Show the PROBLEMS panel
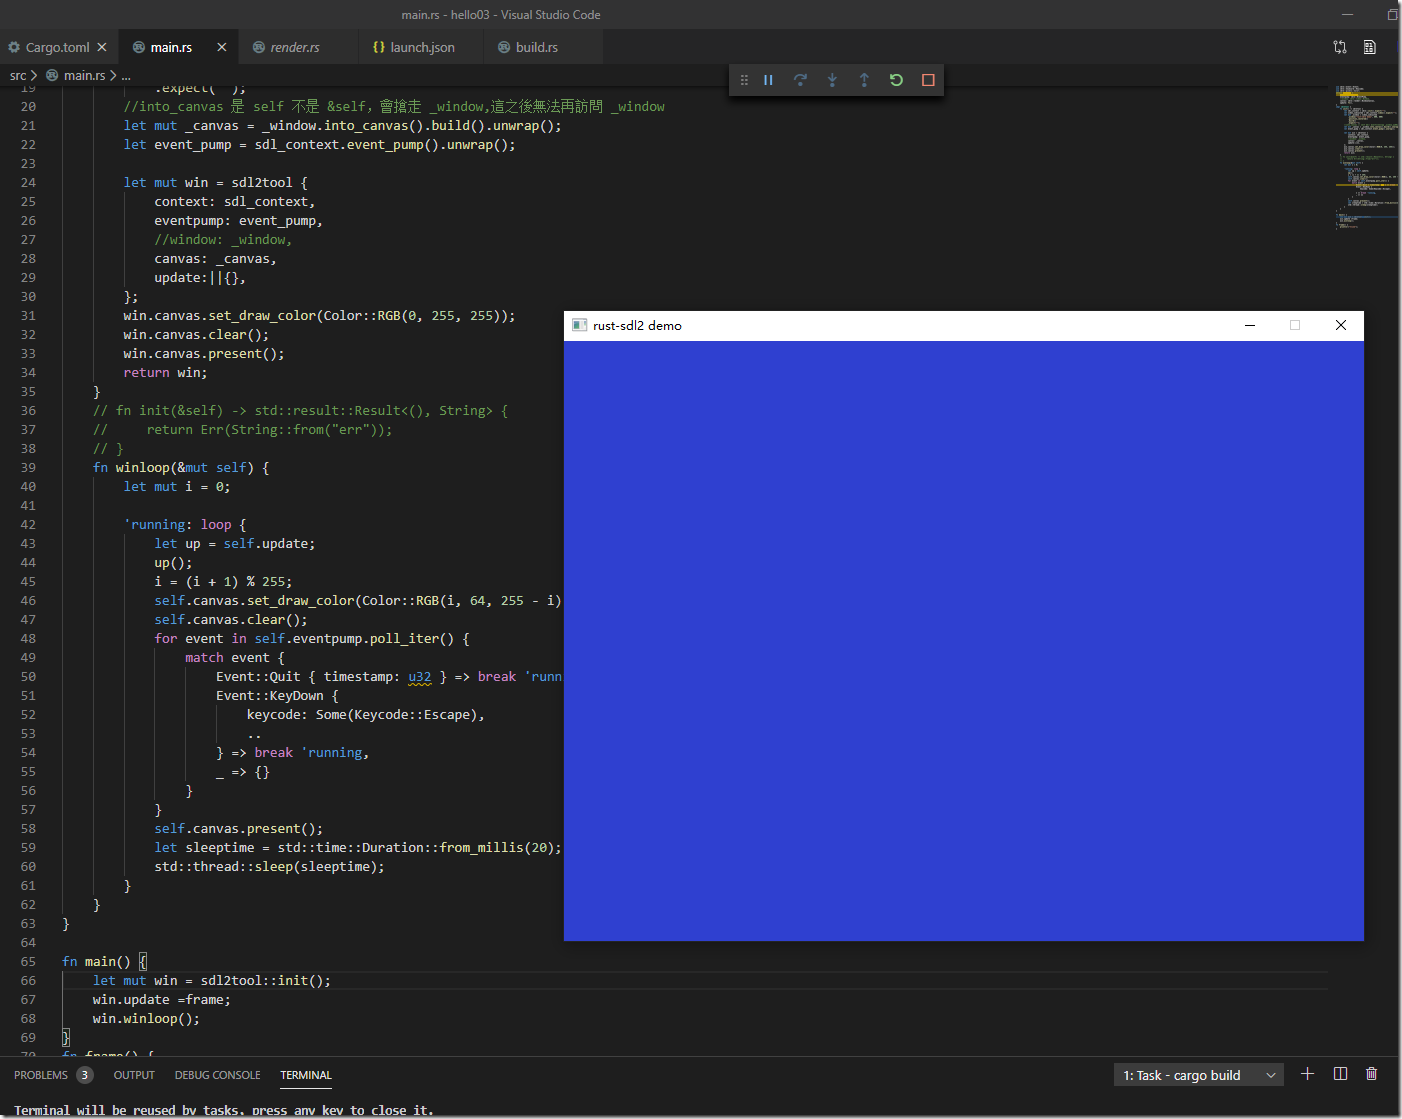 point(41,1075)
